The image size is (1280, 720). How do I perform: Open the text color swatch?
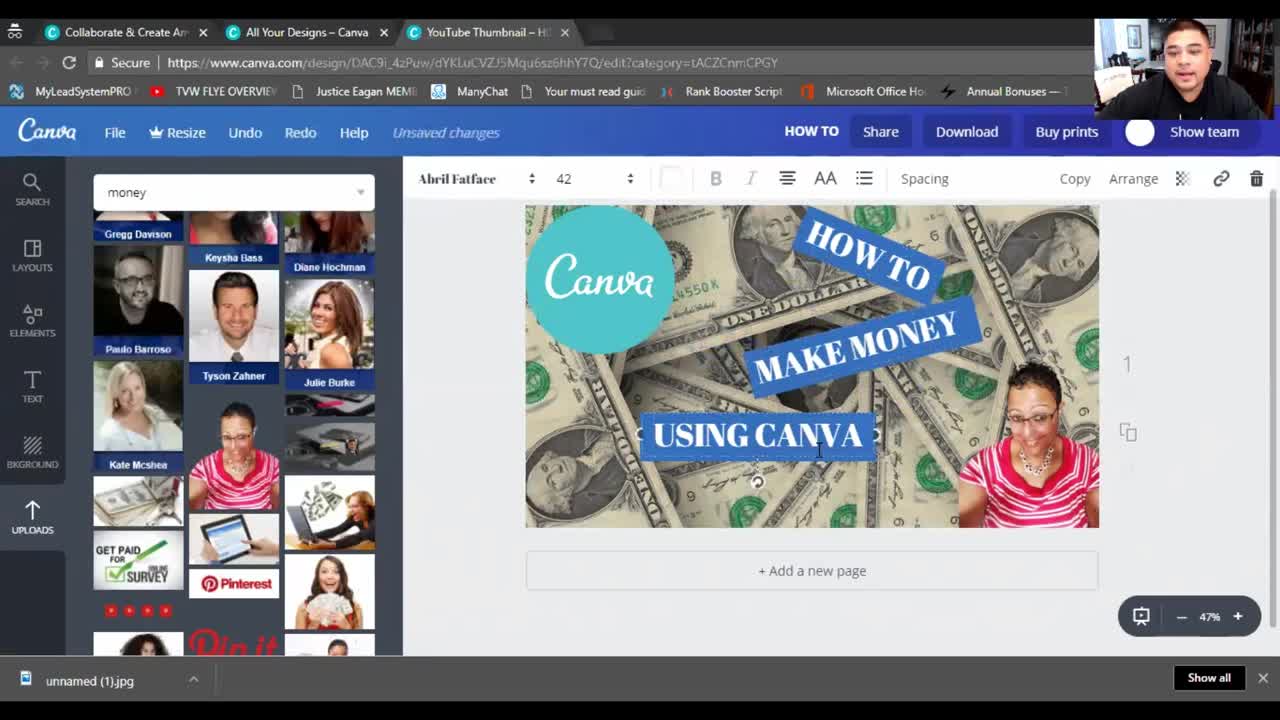coord(671,179)
